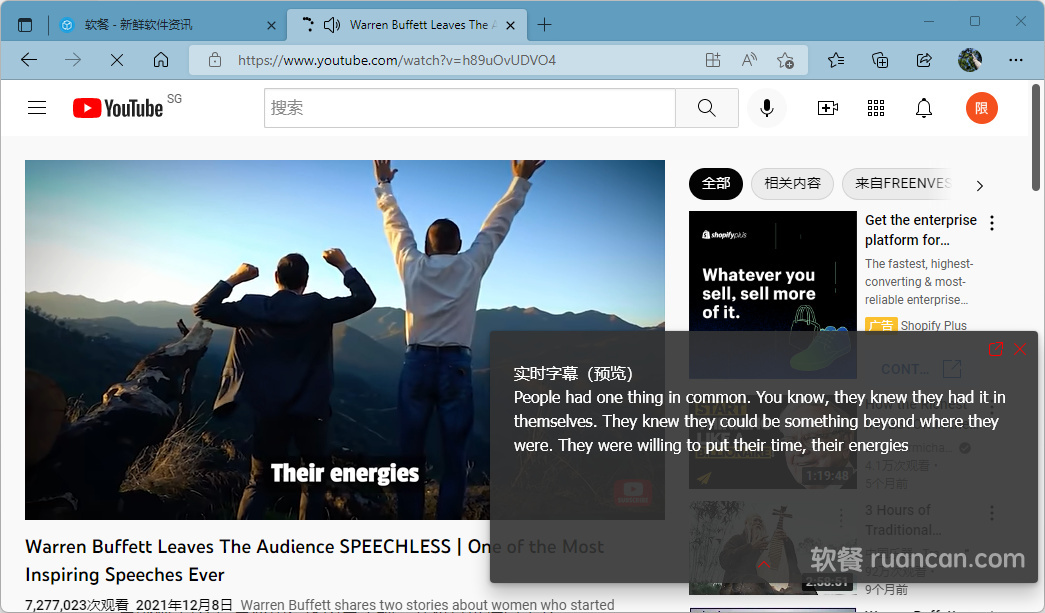Start voice search with microphone icon

(x=767, y=108)
